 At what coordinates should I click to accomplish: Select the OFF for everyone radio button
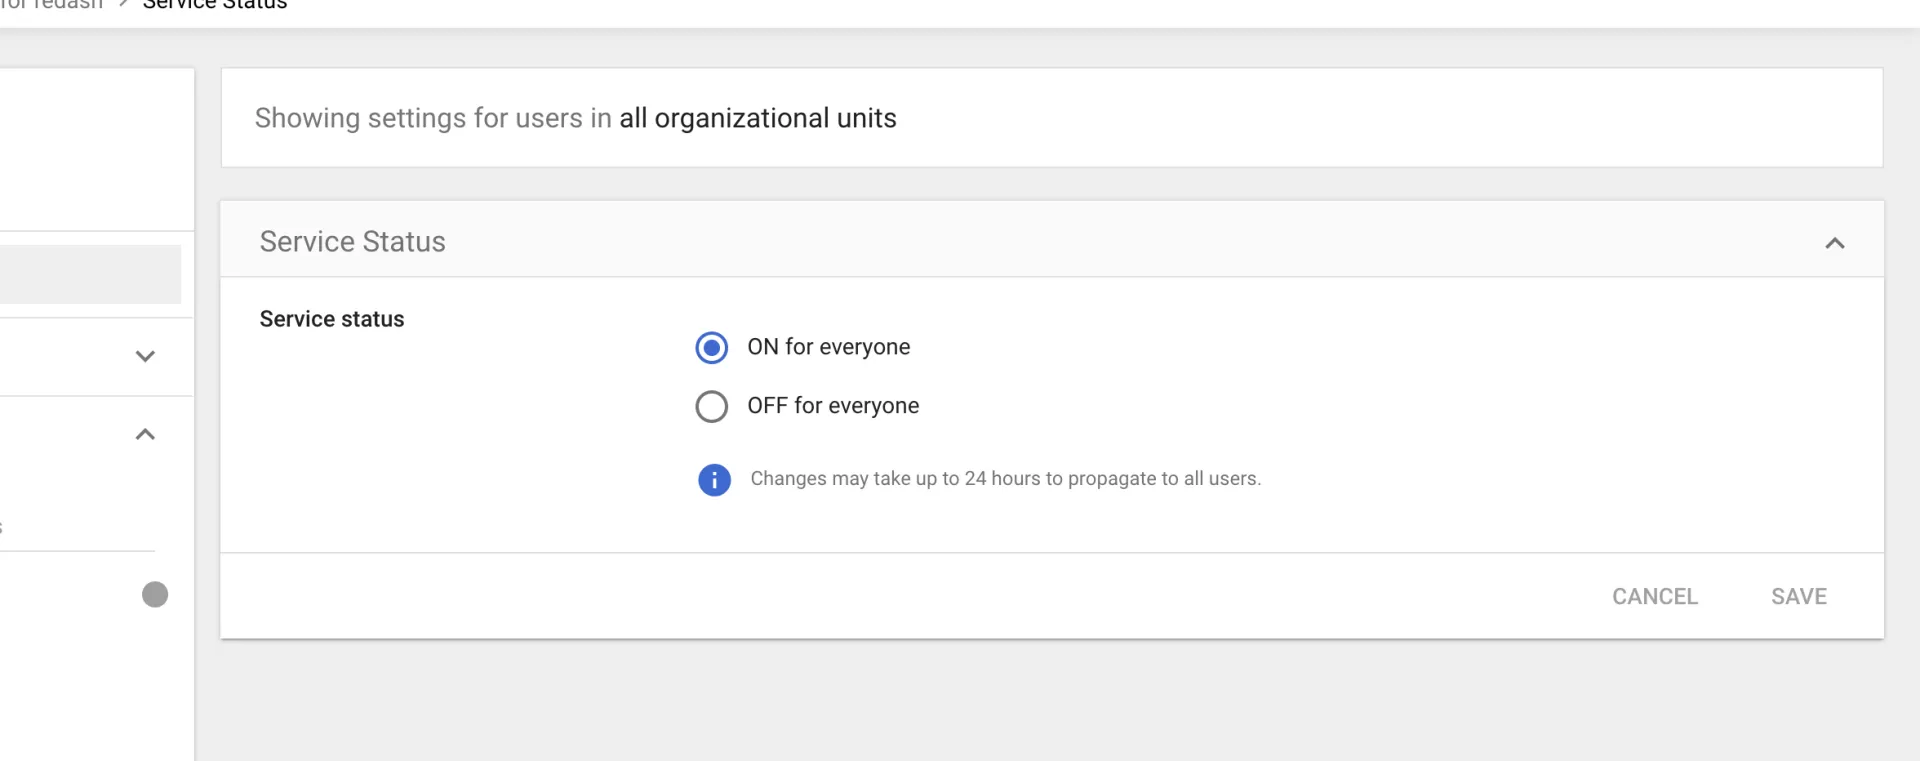711,407
